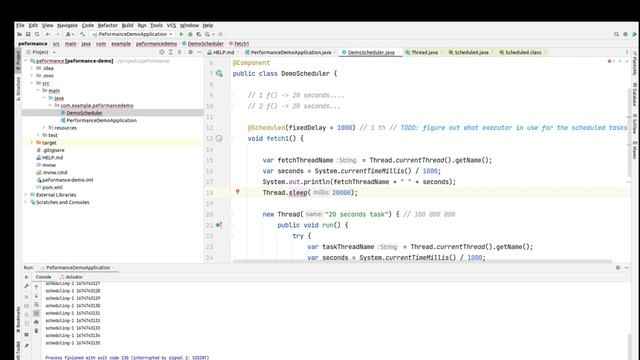Expand the target folder
Screen dimensions: 640x360
[x=32, y=142]
